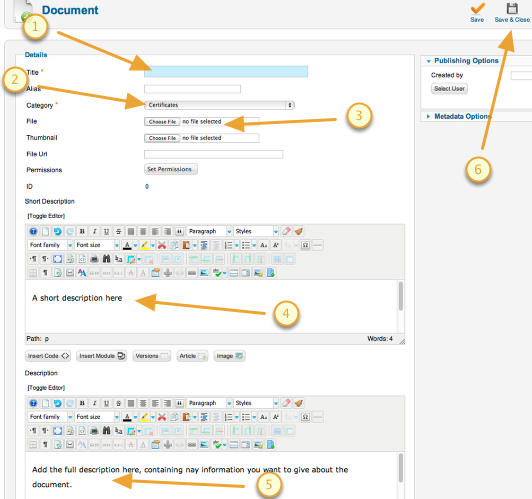The height and width of the screenshot is (499, 532).
Task: Open Paragraph format dropdown in Description editor
Action: click(x=209, y=403)
